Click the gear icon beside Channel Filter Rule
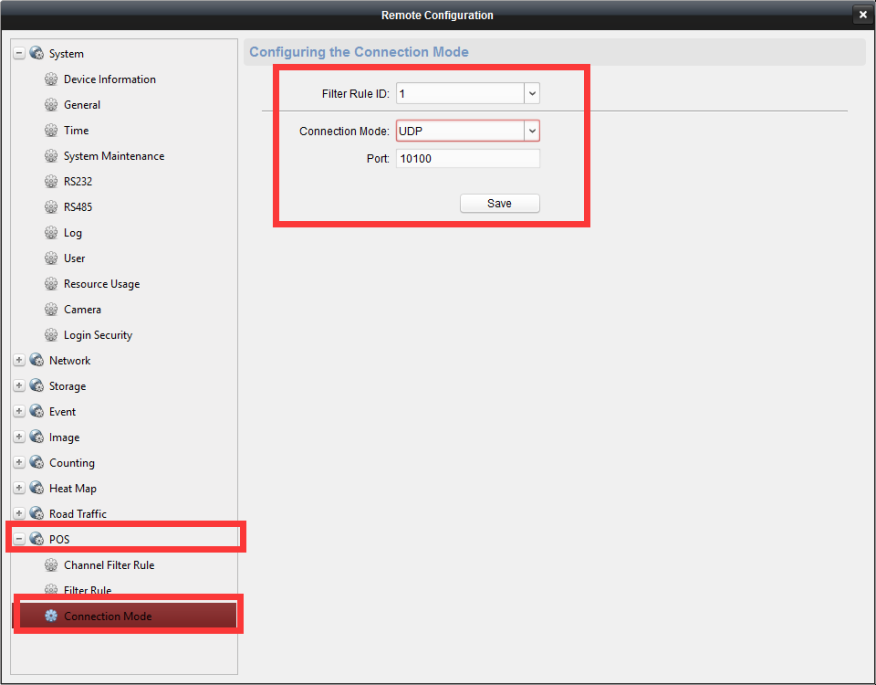This screenshot has width=876, height=685. click(52, 565)
